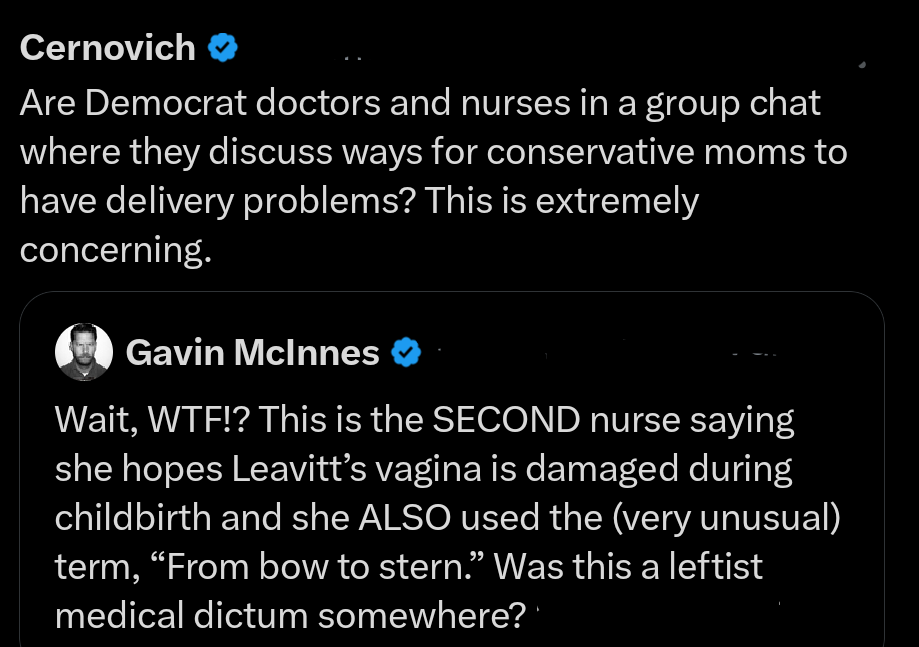Click the sentence "This is extremely"
Viewport: 919px width, 647px height.
pos(561,201)
